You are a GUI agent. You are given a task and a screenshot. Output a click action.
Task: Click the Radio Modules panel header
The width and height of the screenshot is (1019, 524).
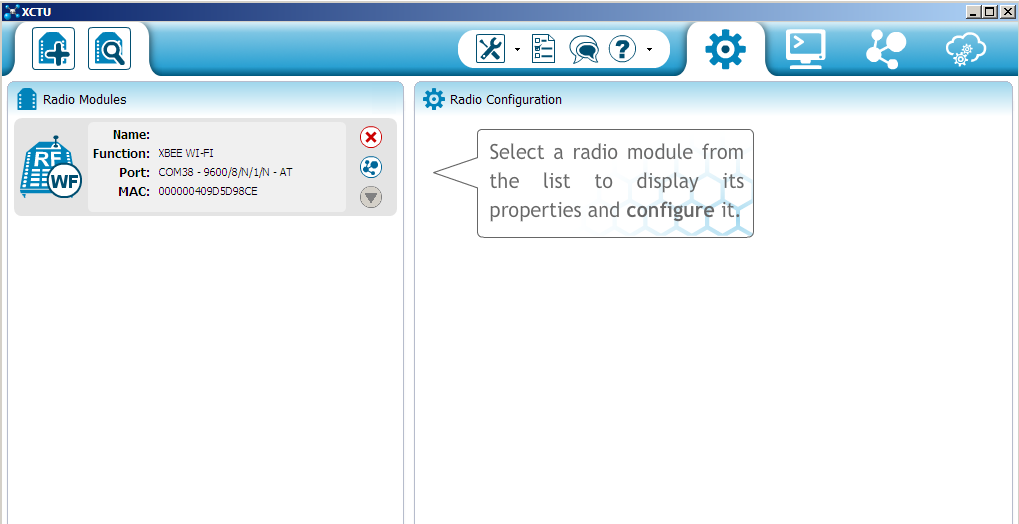(205, 99)
